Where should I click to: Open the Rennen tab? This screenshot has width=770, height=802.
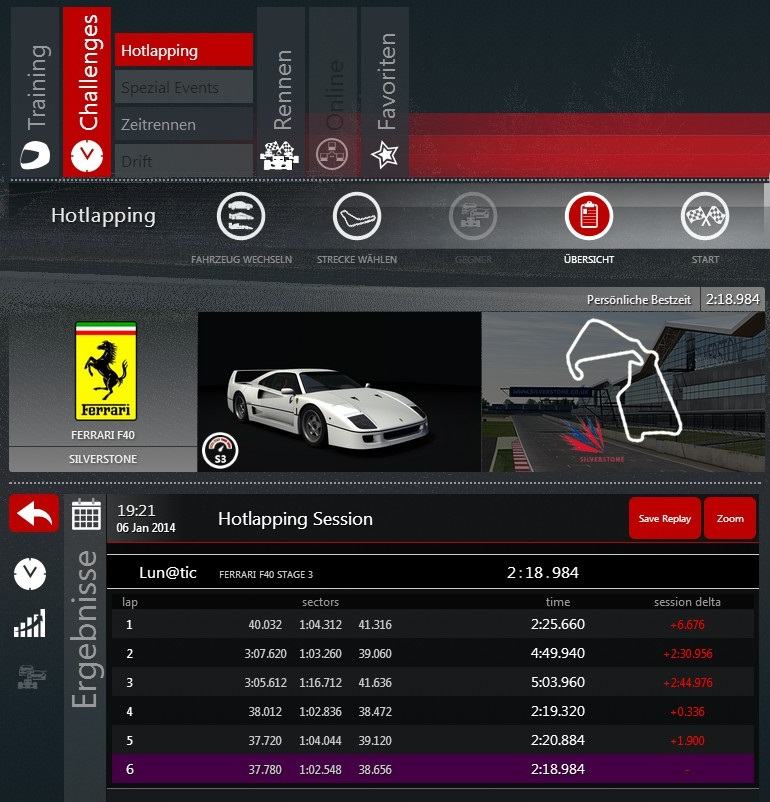point(281,92)
